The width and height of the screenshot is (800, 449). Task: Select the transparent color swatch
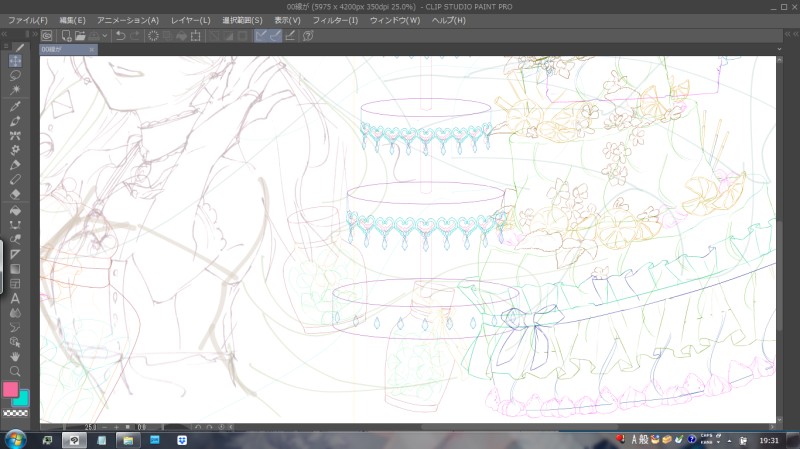click(15, 413)
